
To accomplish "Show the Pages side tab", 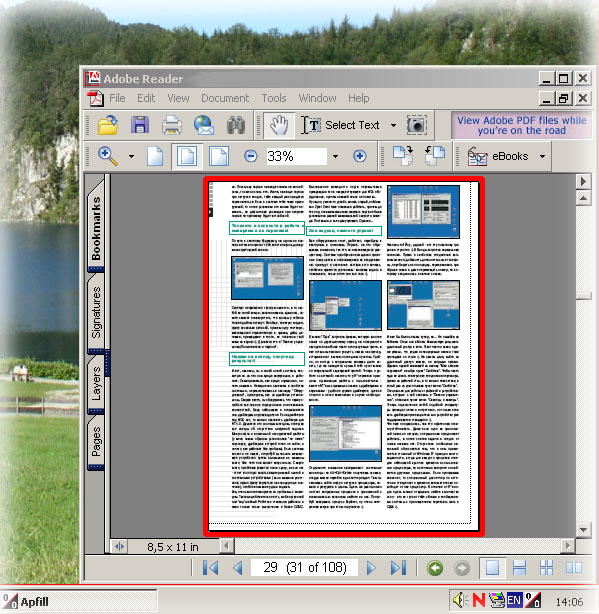I will coord(96,442).
